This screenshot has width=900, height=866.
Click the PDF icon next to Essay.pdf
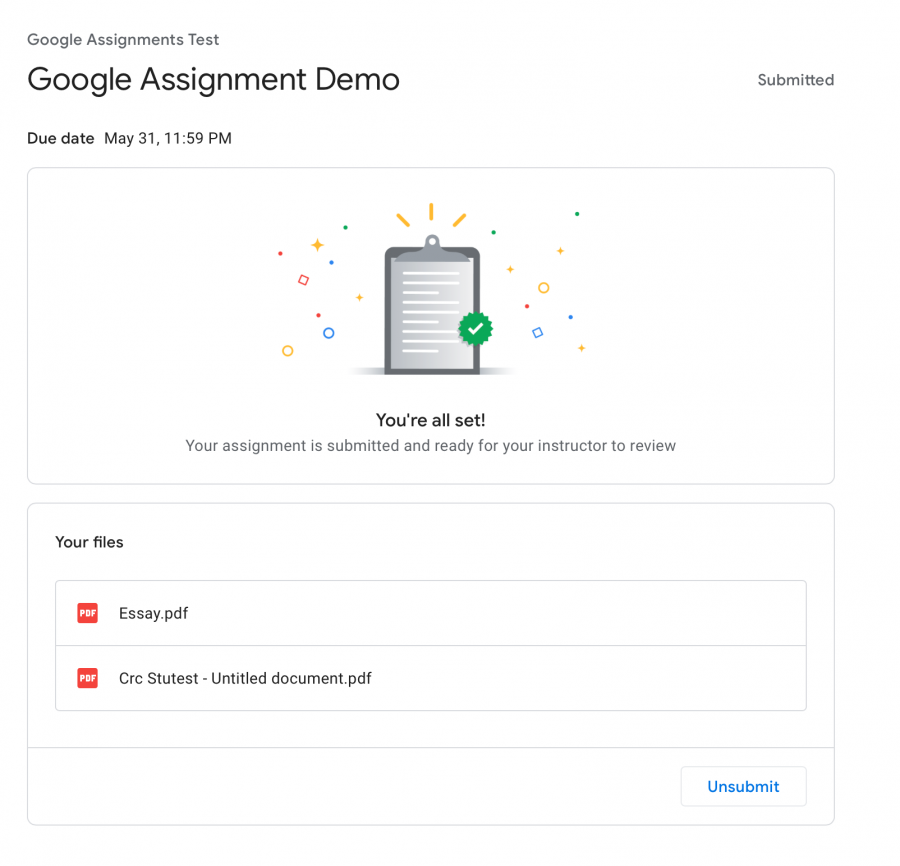pyautogui.click(x=87, y=613)
